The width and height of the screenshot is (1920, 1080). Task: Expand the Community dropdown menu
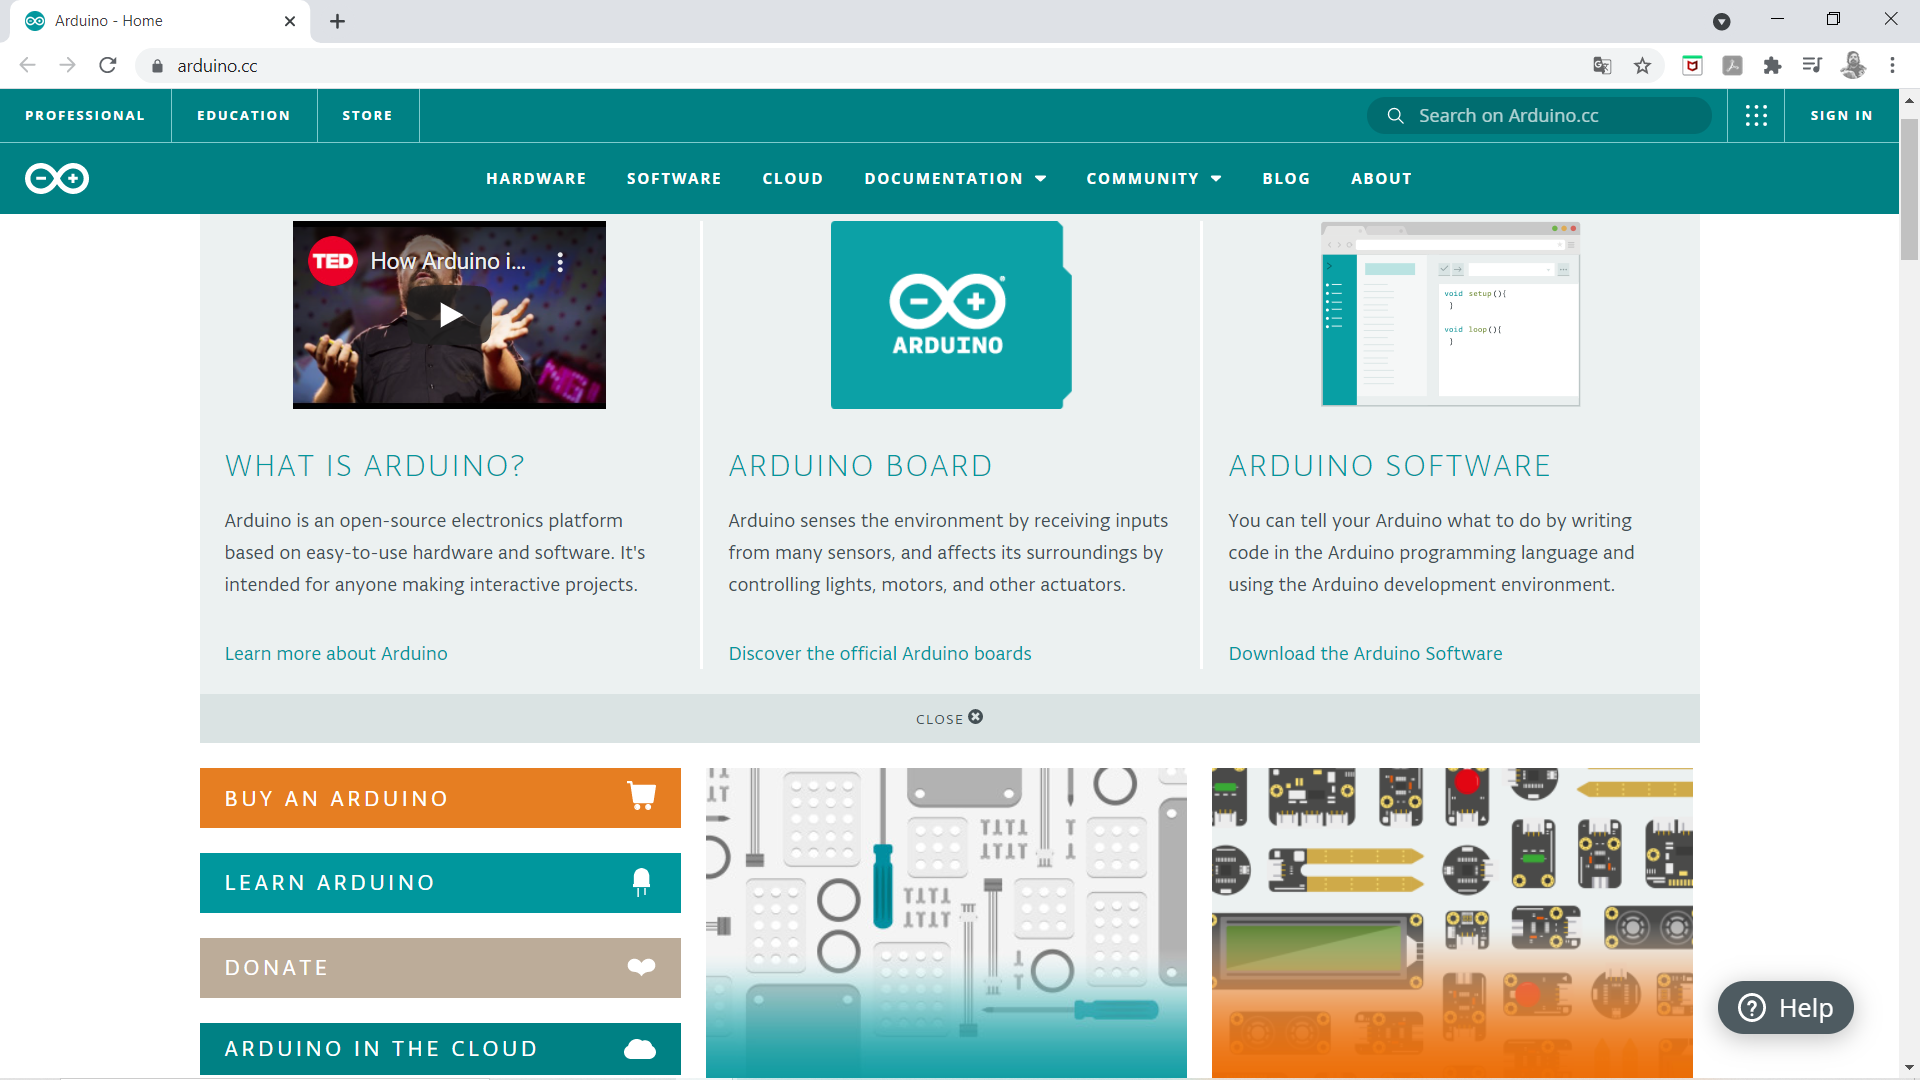pos(1154,179)
